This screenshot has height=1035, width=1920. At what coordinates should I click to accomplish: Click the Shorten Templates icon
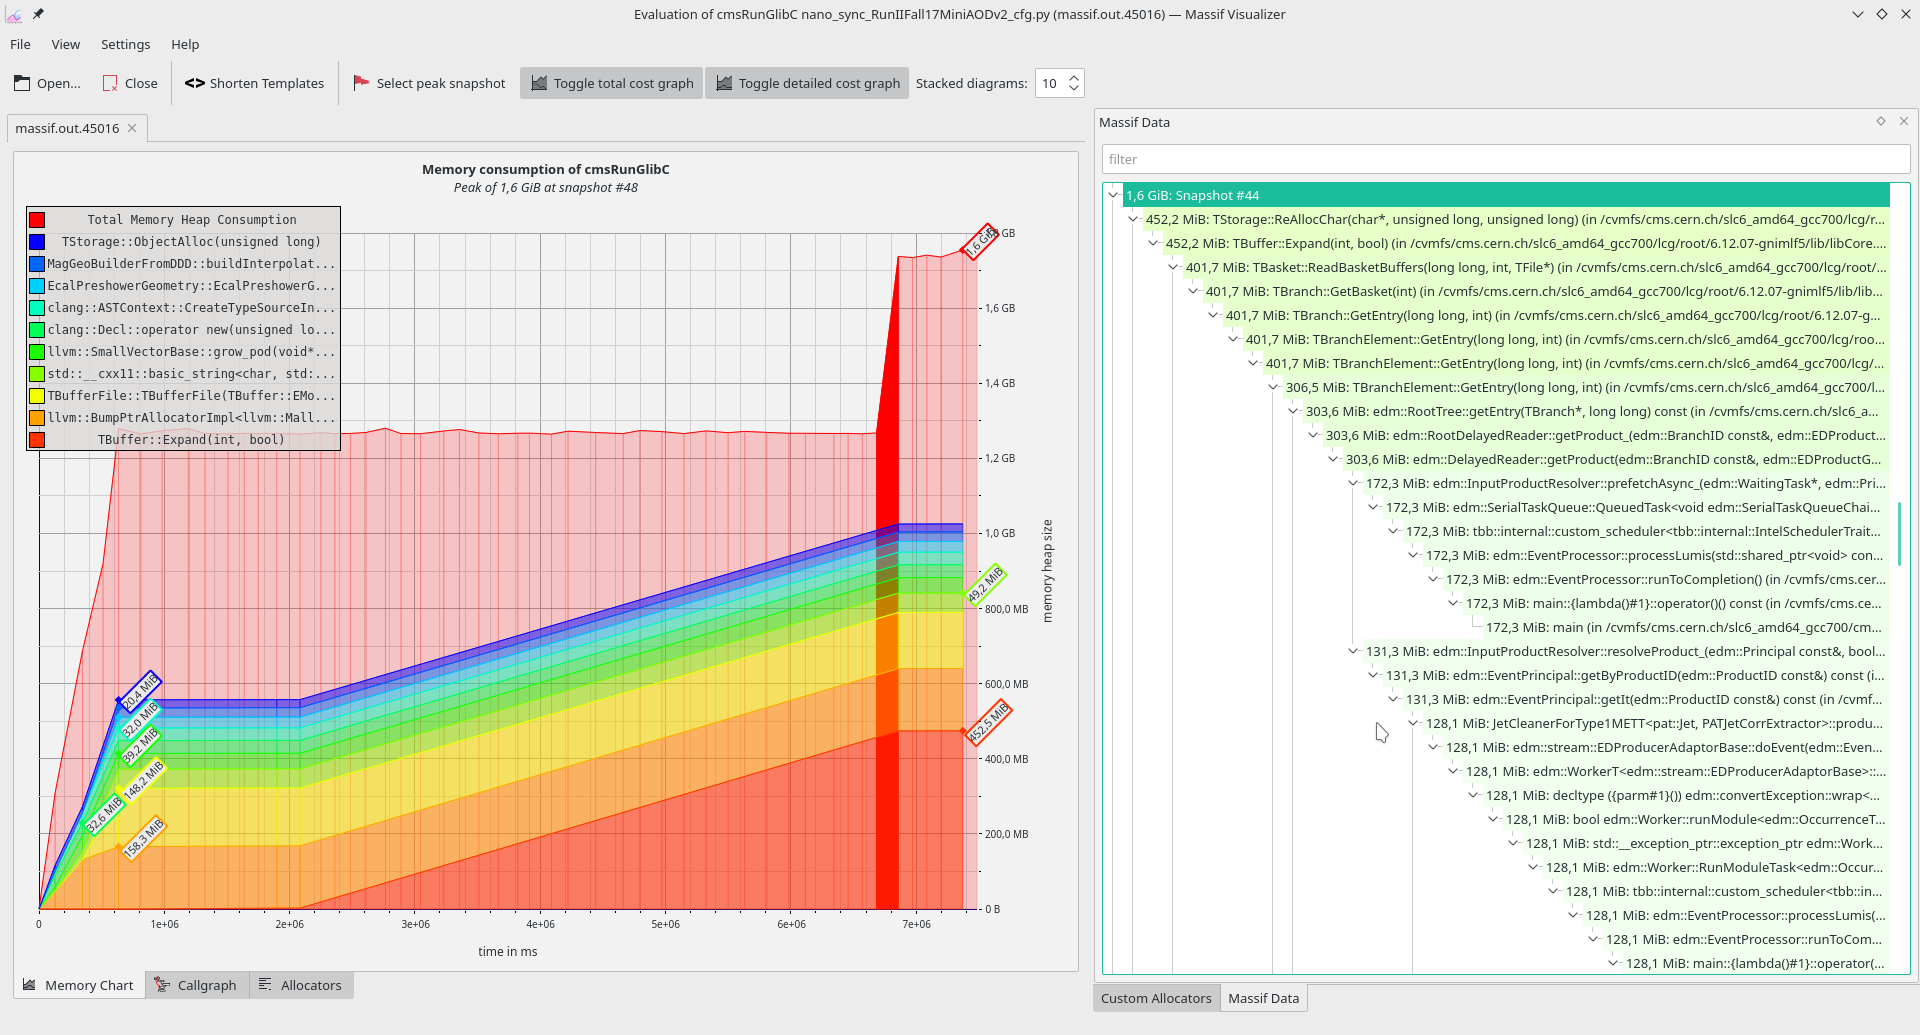coord(195,83)
